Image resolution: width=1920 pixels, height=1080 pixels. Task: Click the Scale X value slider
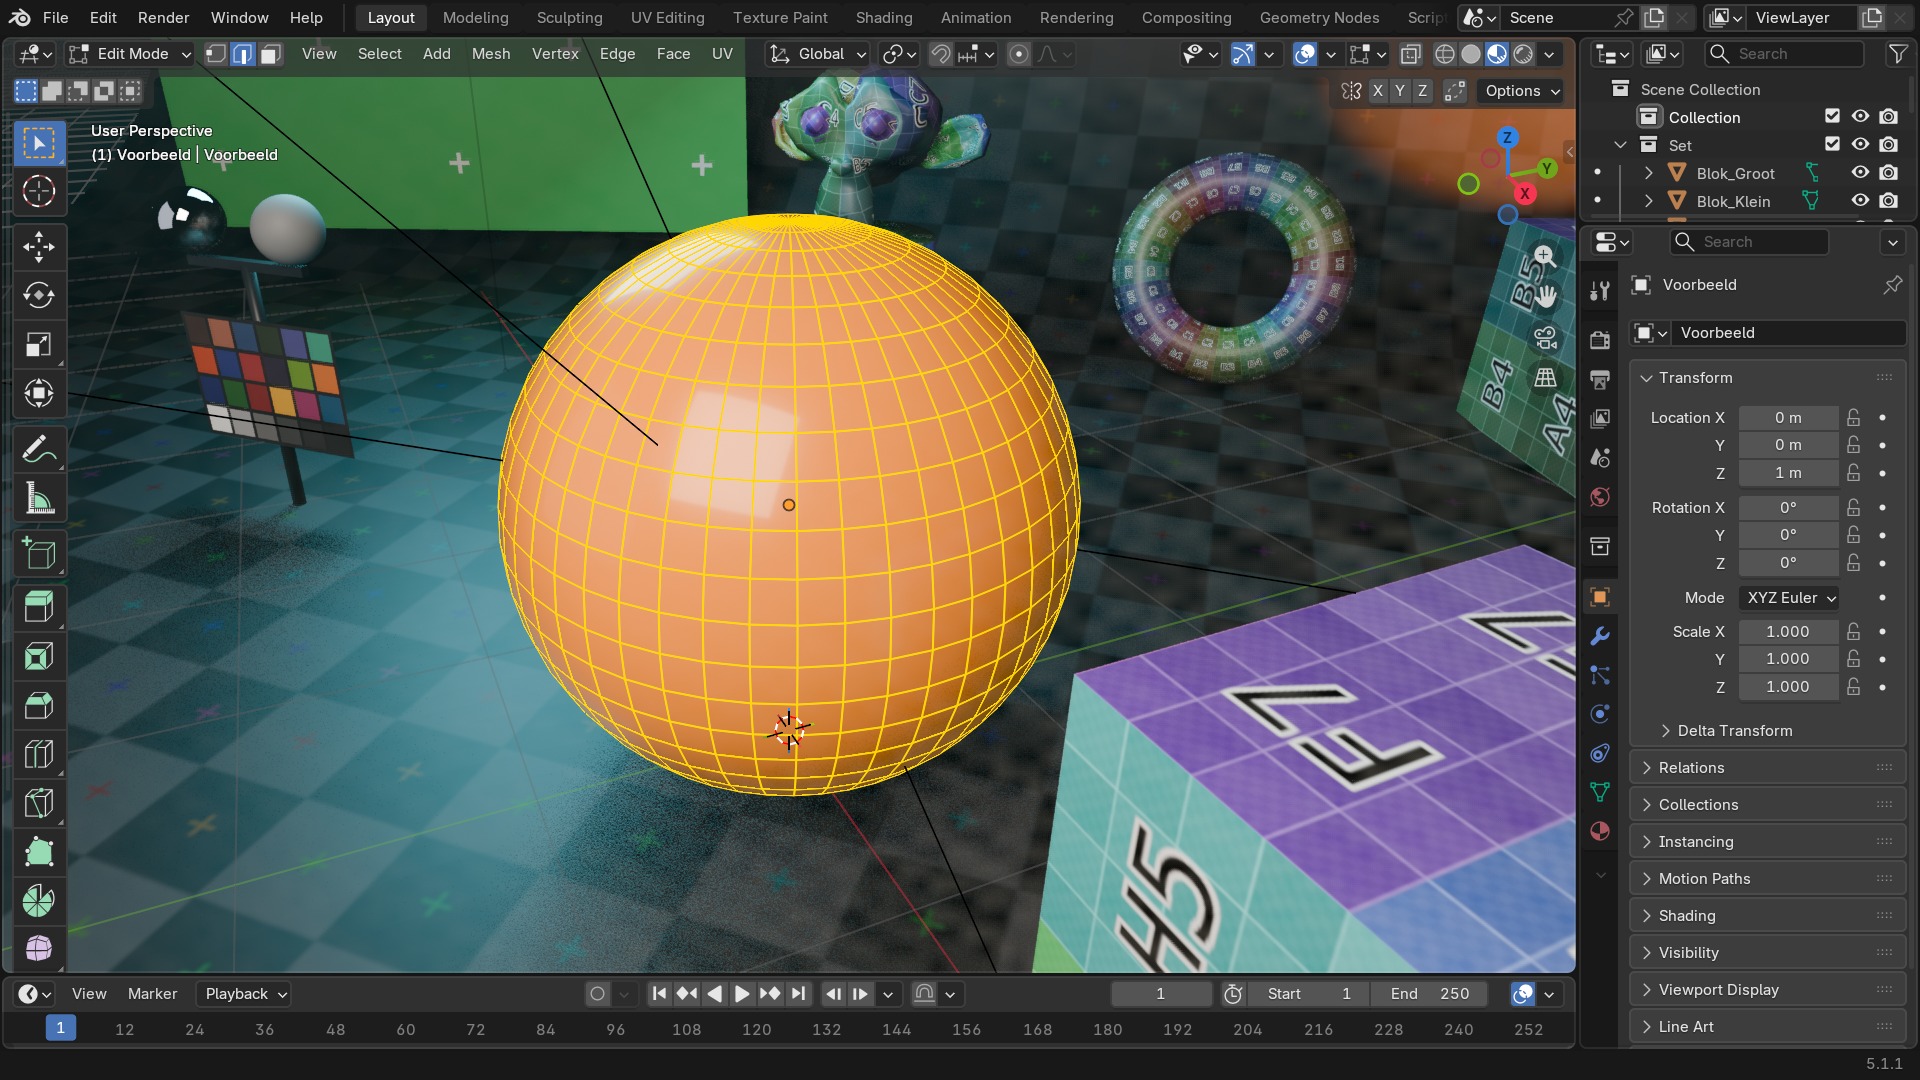click(x=1788, y=632)
